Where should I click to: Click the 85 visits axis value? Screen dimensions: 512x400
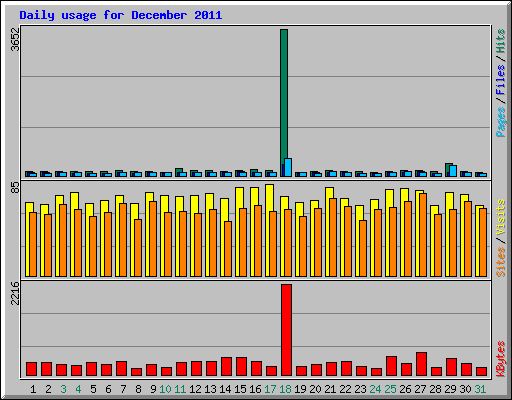(15, 188)
